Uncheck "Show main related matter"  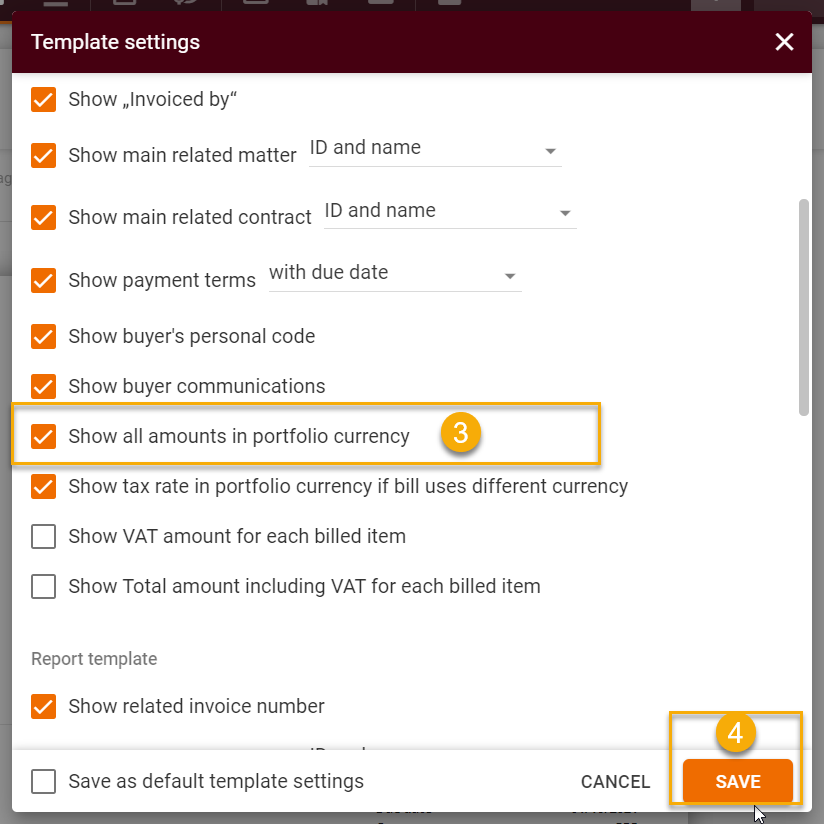tap(43, 155)
